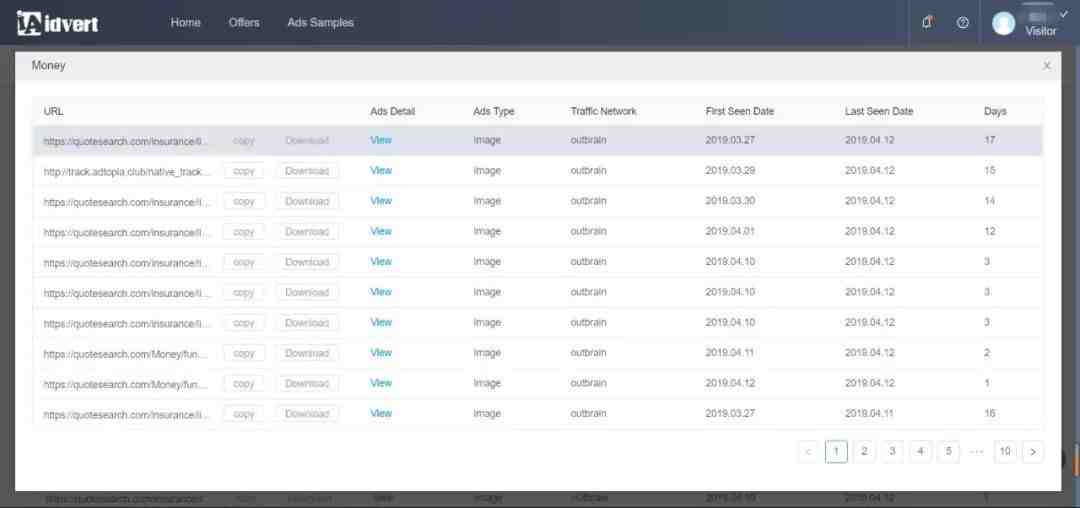The width and height of the screenshot is (1080, 508).
Task: Expand the Visitor account menu
Action: coord(1064,13)
